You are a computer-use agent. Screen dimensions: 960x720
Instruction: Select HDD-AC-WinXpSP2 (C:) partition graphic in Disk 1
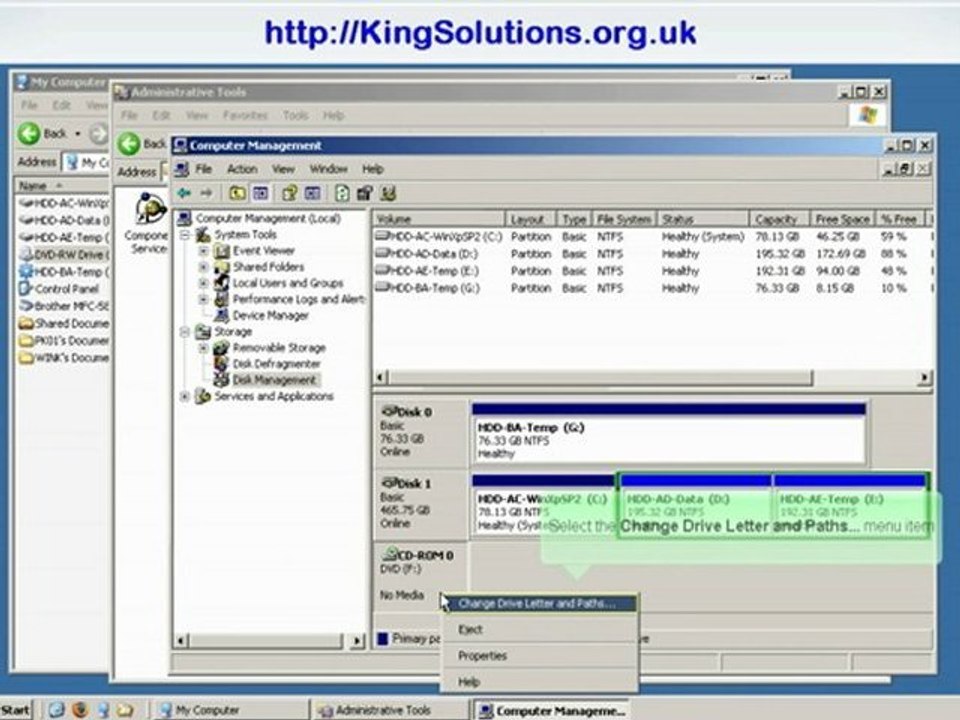(x=544, y=504)
